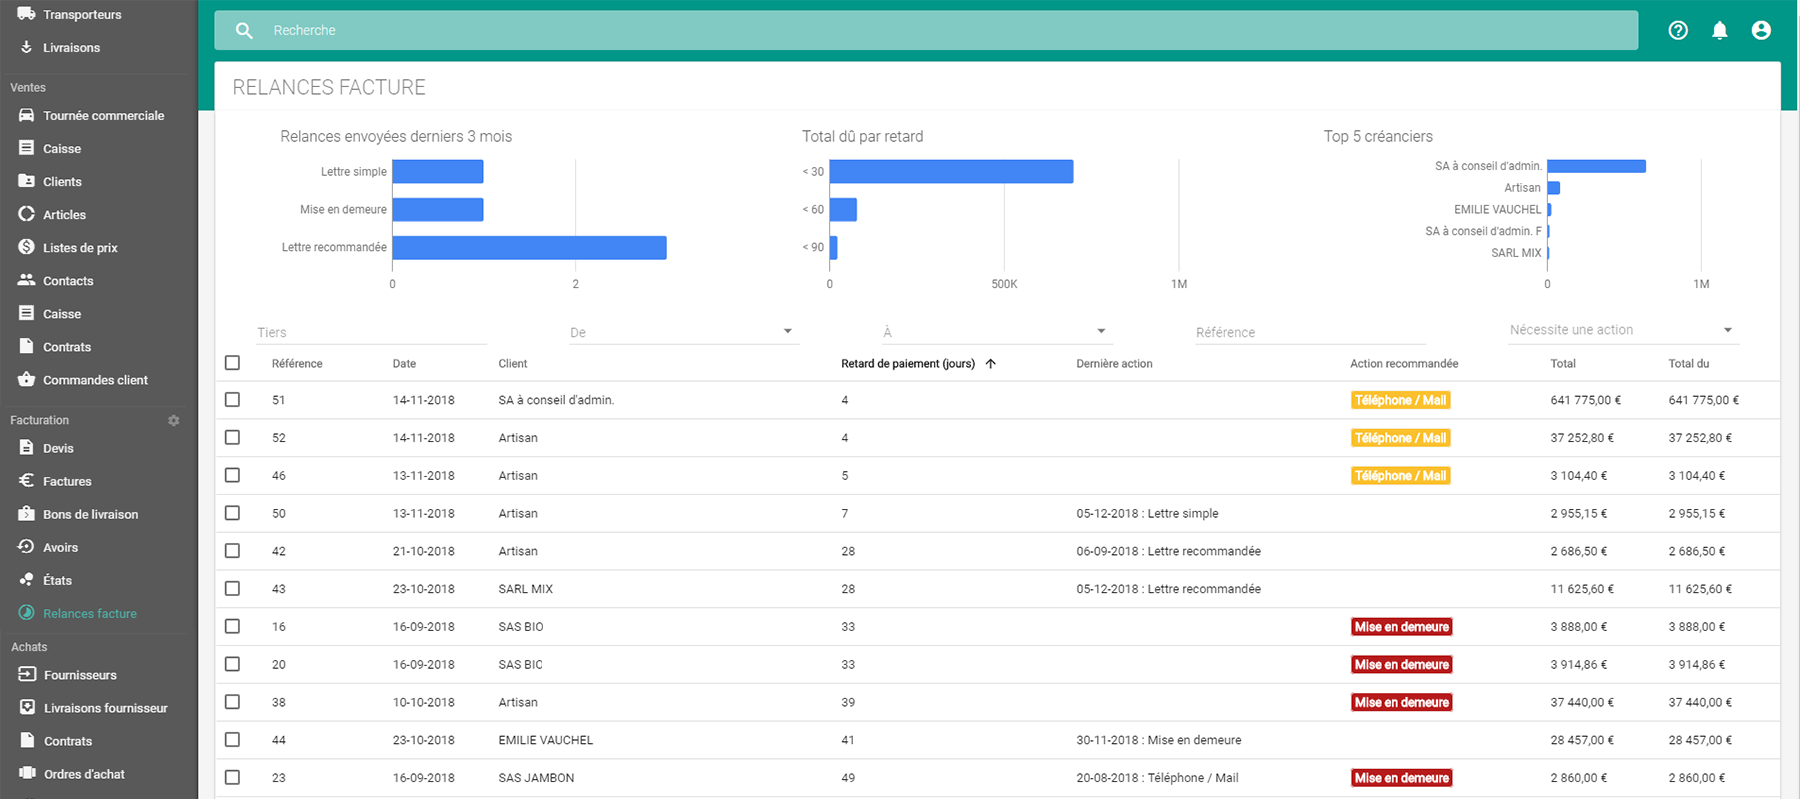Check the row for reference 46
Screen dimensions: 1800x799
[x=233, y=475]
